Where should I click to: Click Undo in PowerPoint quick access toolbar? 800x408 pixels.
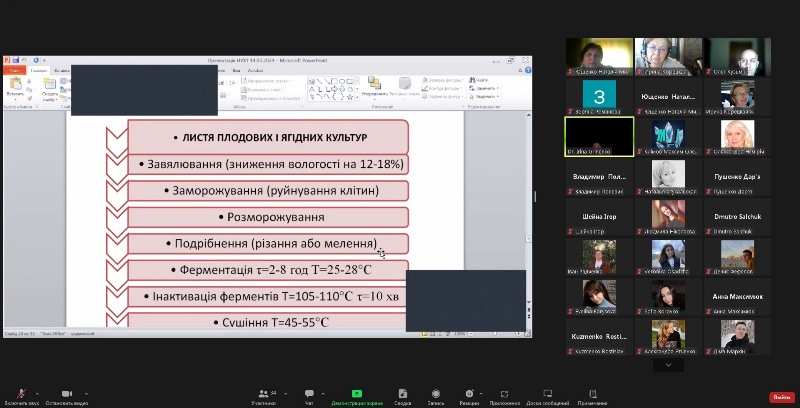pos(23,60)
